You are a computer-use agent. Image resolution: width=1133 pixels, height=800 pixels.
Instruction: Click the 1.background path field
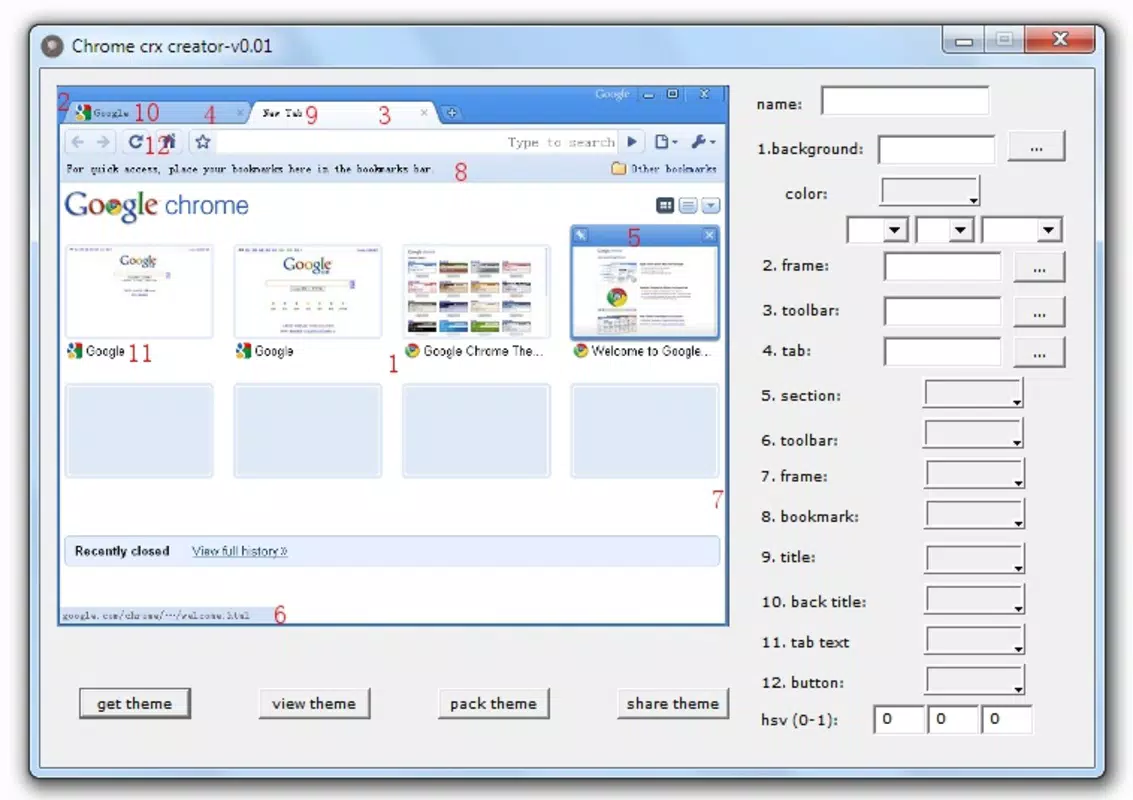[936, 150]
